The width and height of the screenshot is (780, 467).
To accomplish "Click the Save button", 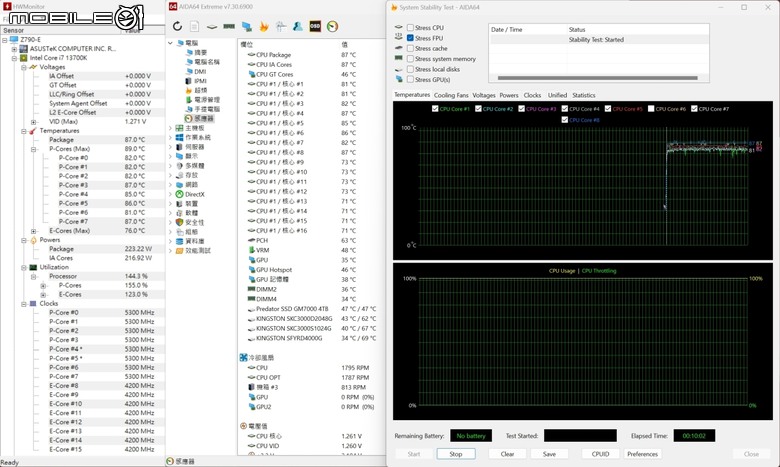I will [x=549, y=454].
